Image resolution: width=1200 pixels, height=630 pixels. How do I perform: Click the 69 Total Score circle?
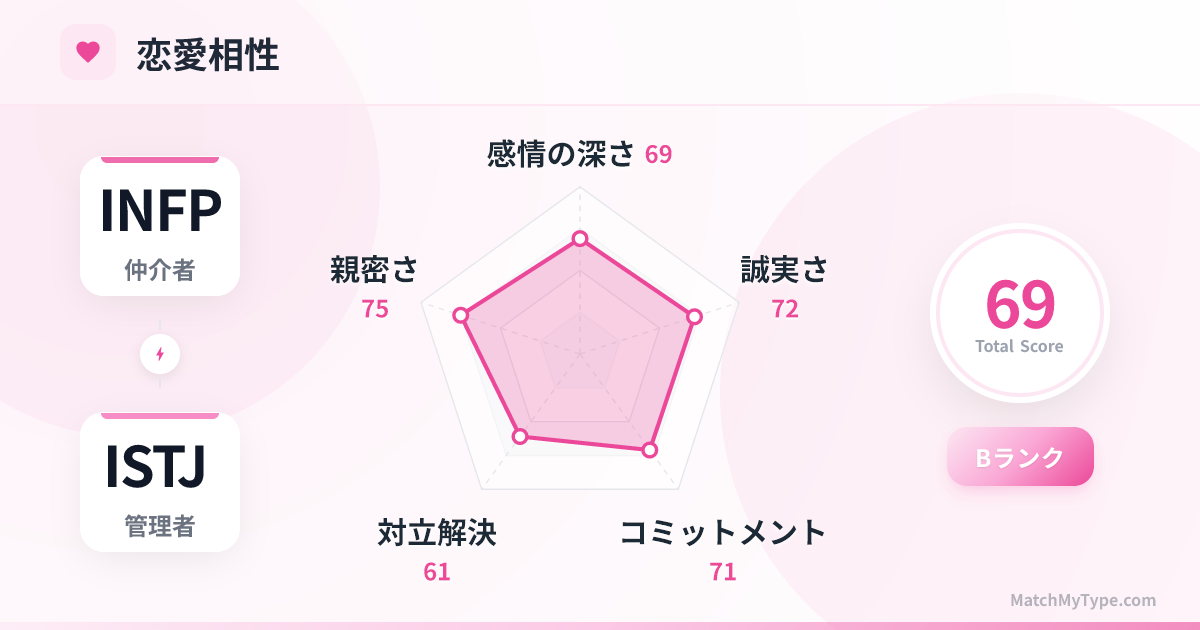[x=1020, y=313]
